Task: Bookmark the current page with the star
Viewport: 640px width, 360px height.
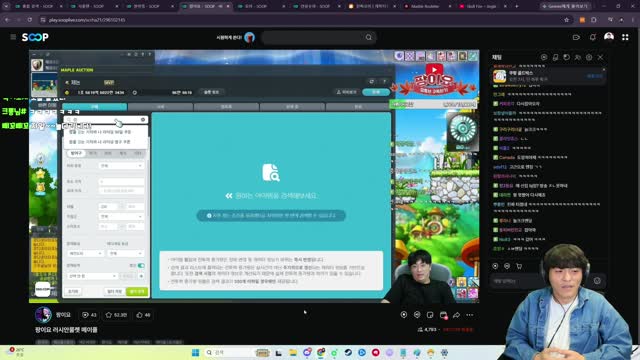Action: pyautogui.click(x=566, y=20)
